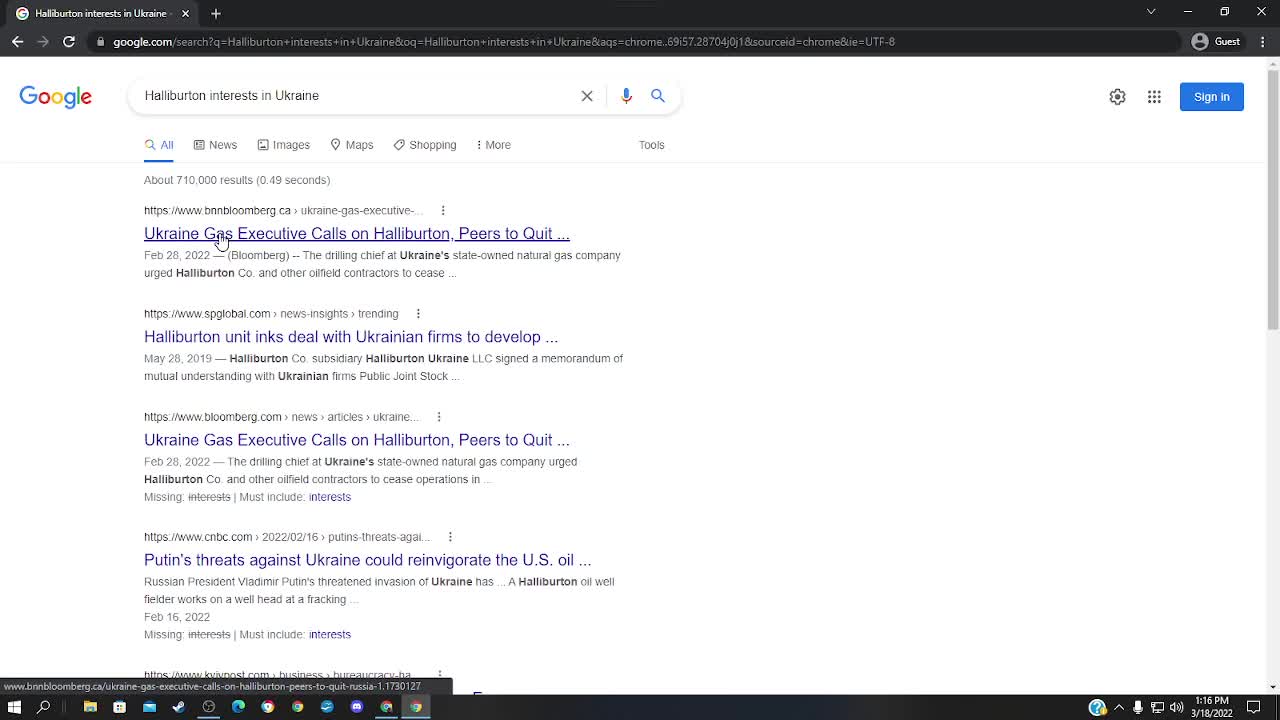
Task: Click the page vertical scrollbar thumb
Action: pyautogui.click(x=1272, y=200)
